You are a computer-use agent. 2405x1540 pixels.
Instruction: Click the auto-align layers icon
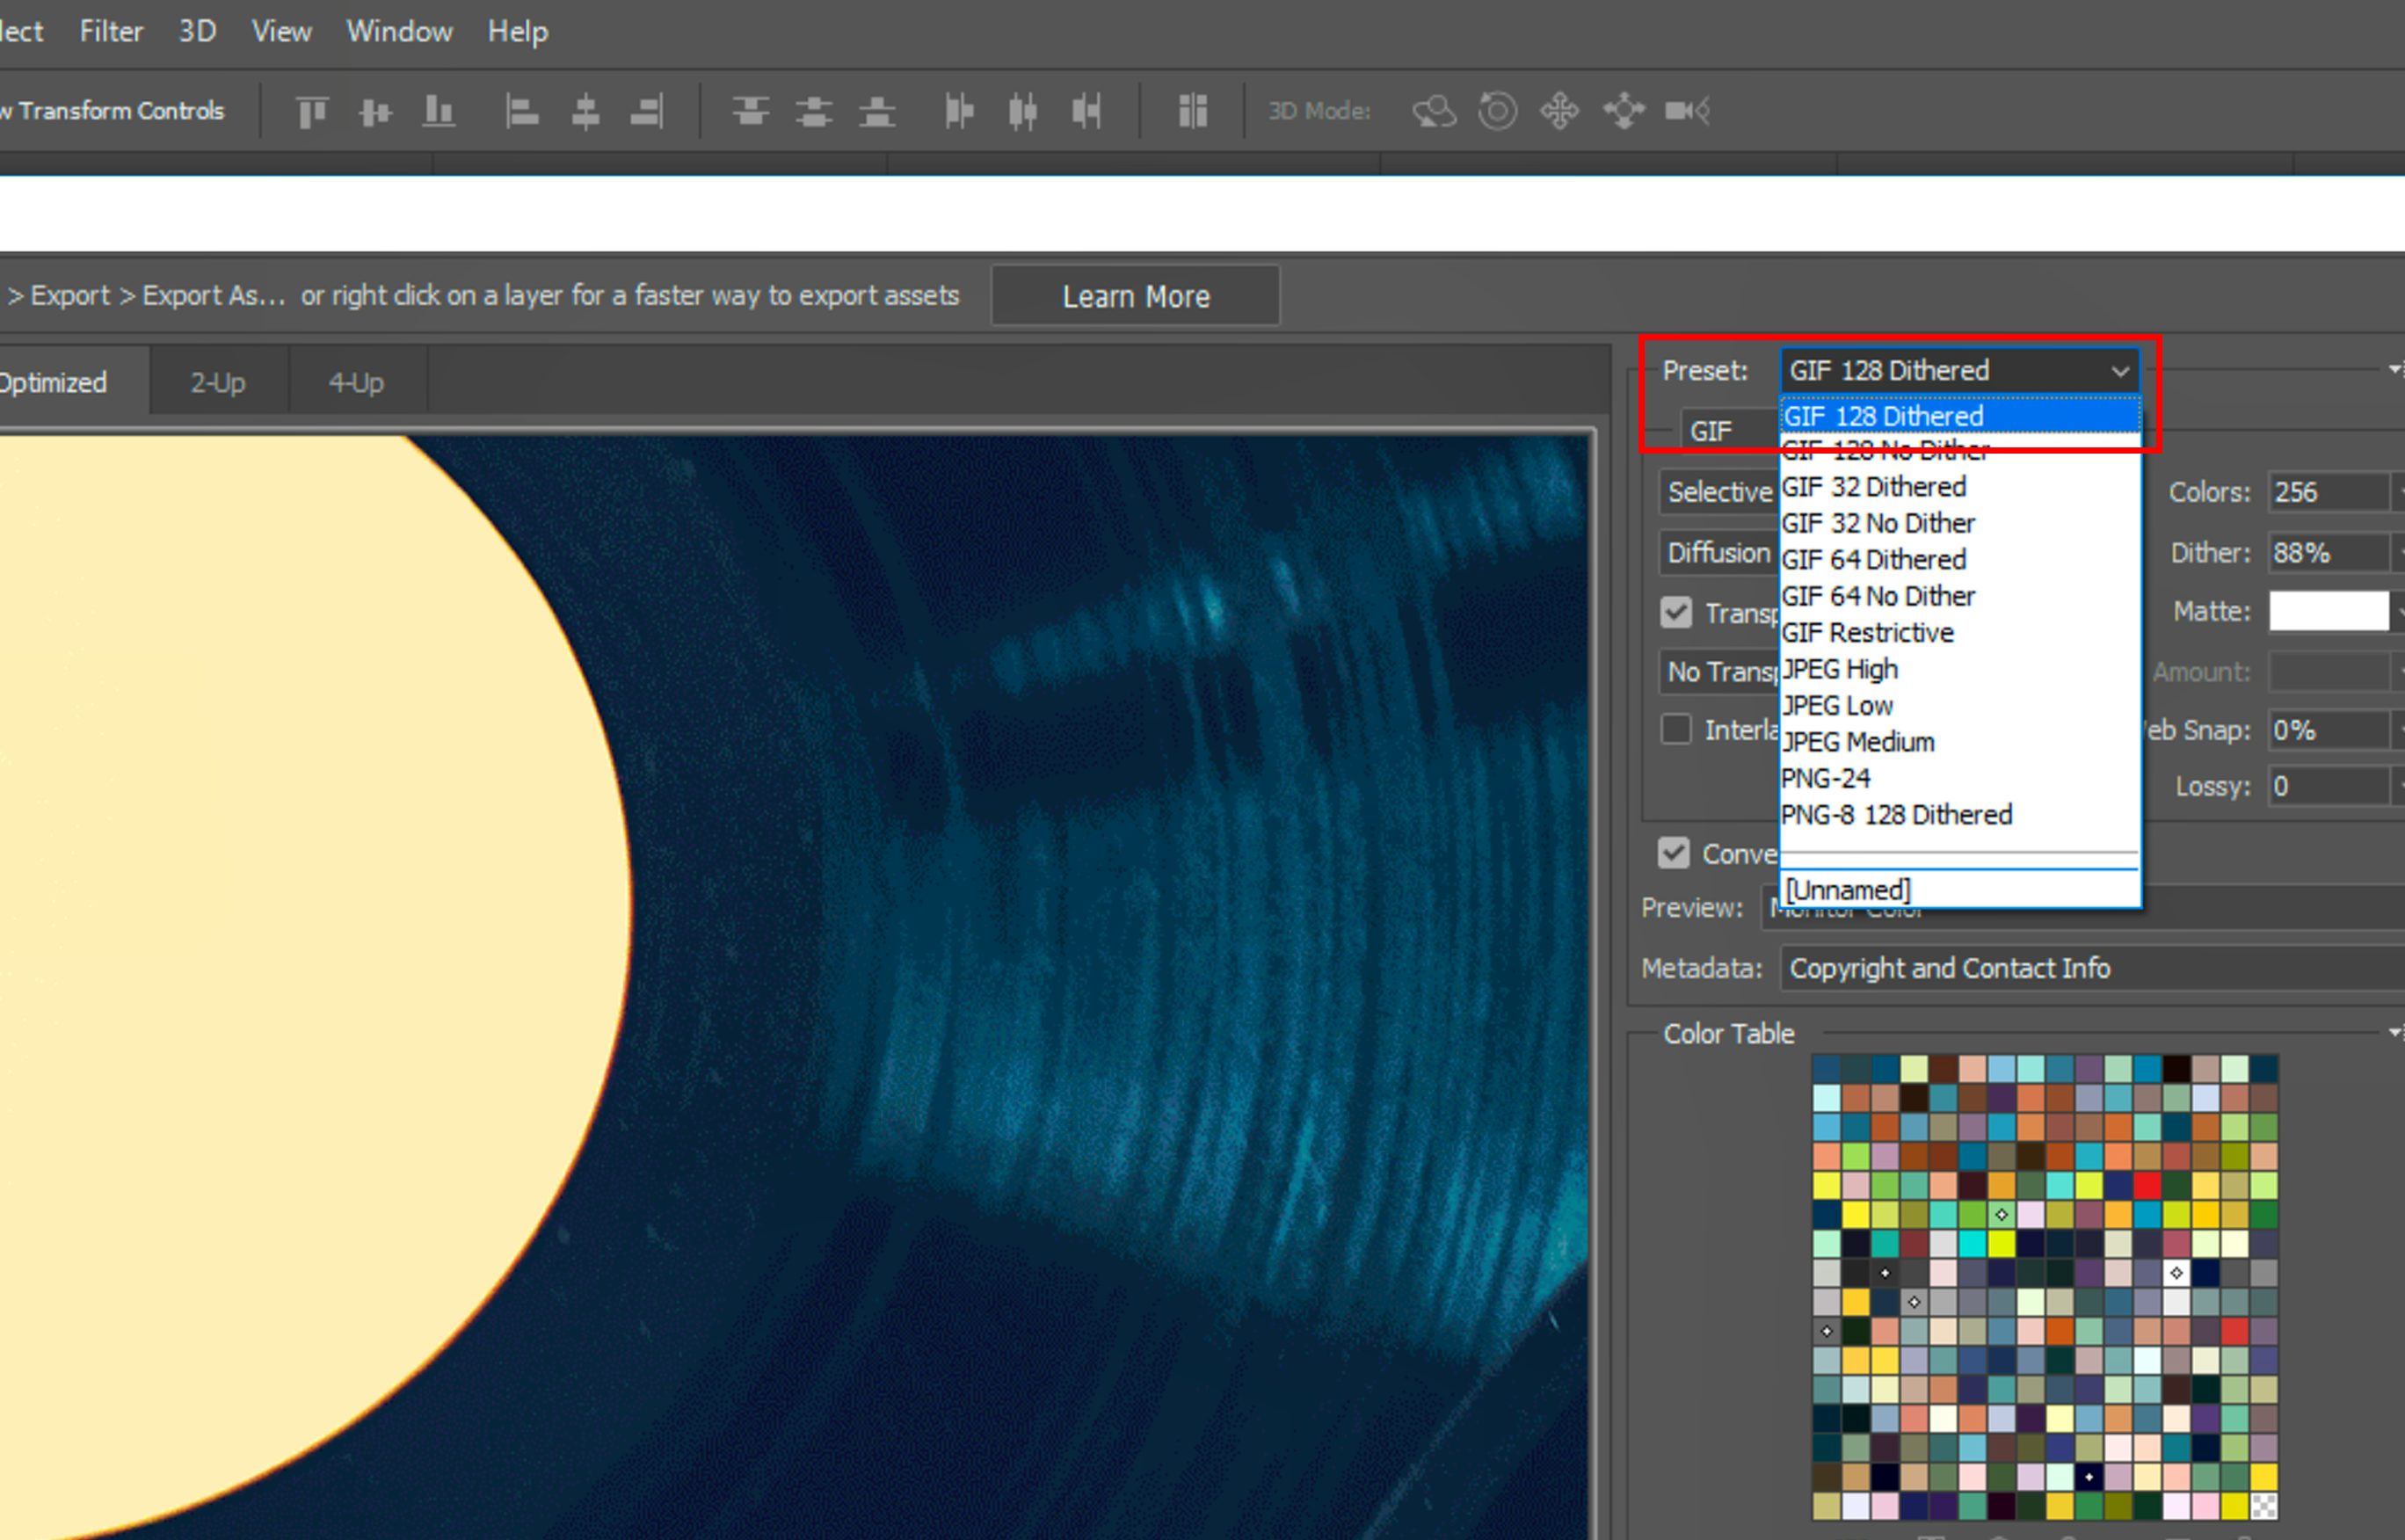[x=1192, y=111]
